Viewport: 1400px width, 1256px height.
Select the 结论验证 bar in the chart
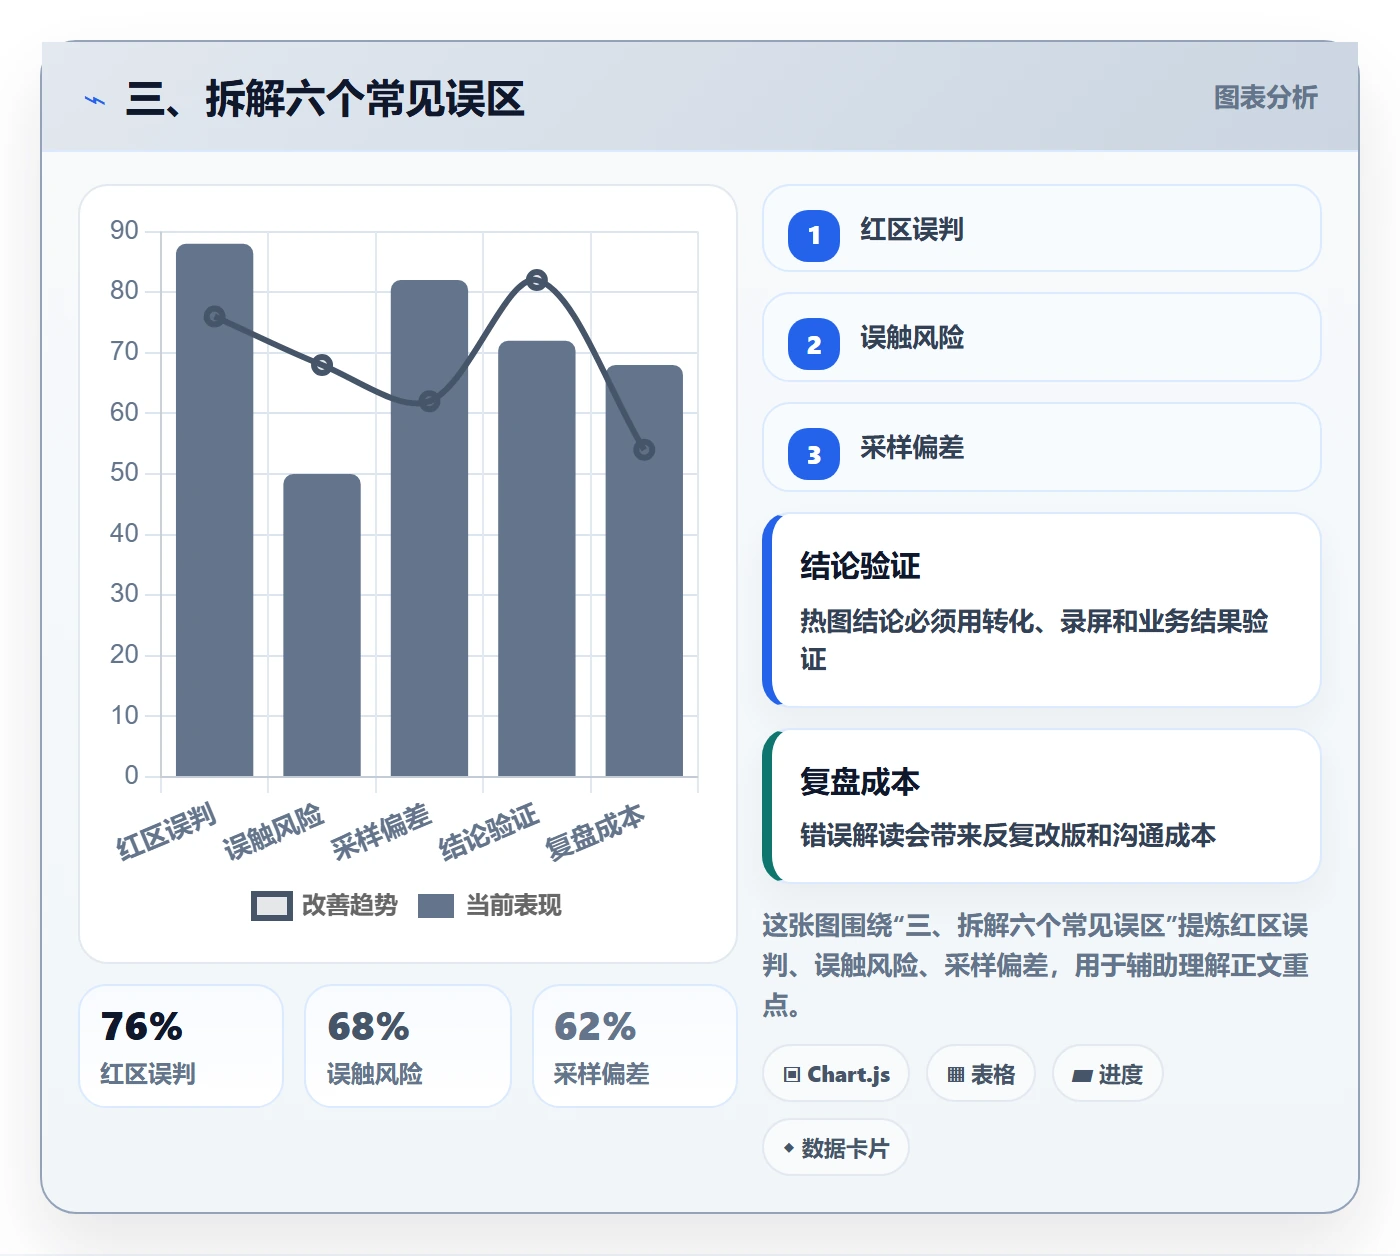pyautogui.click(x=537, y=558)
